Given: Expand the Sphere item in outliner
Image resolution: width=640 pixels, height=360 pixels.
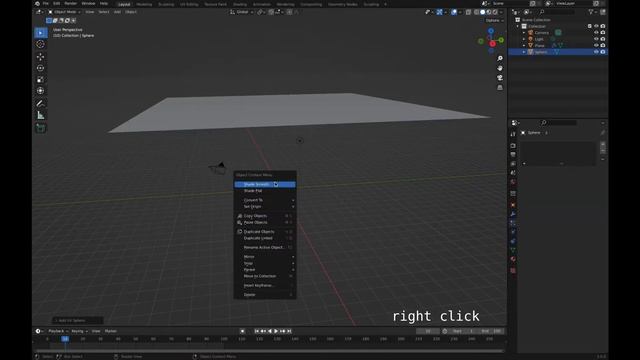Looking at the screenshot, I should [524, 52].
